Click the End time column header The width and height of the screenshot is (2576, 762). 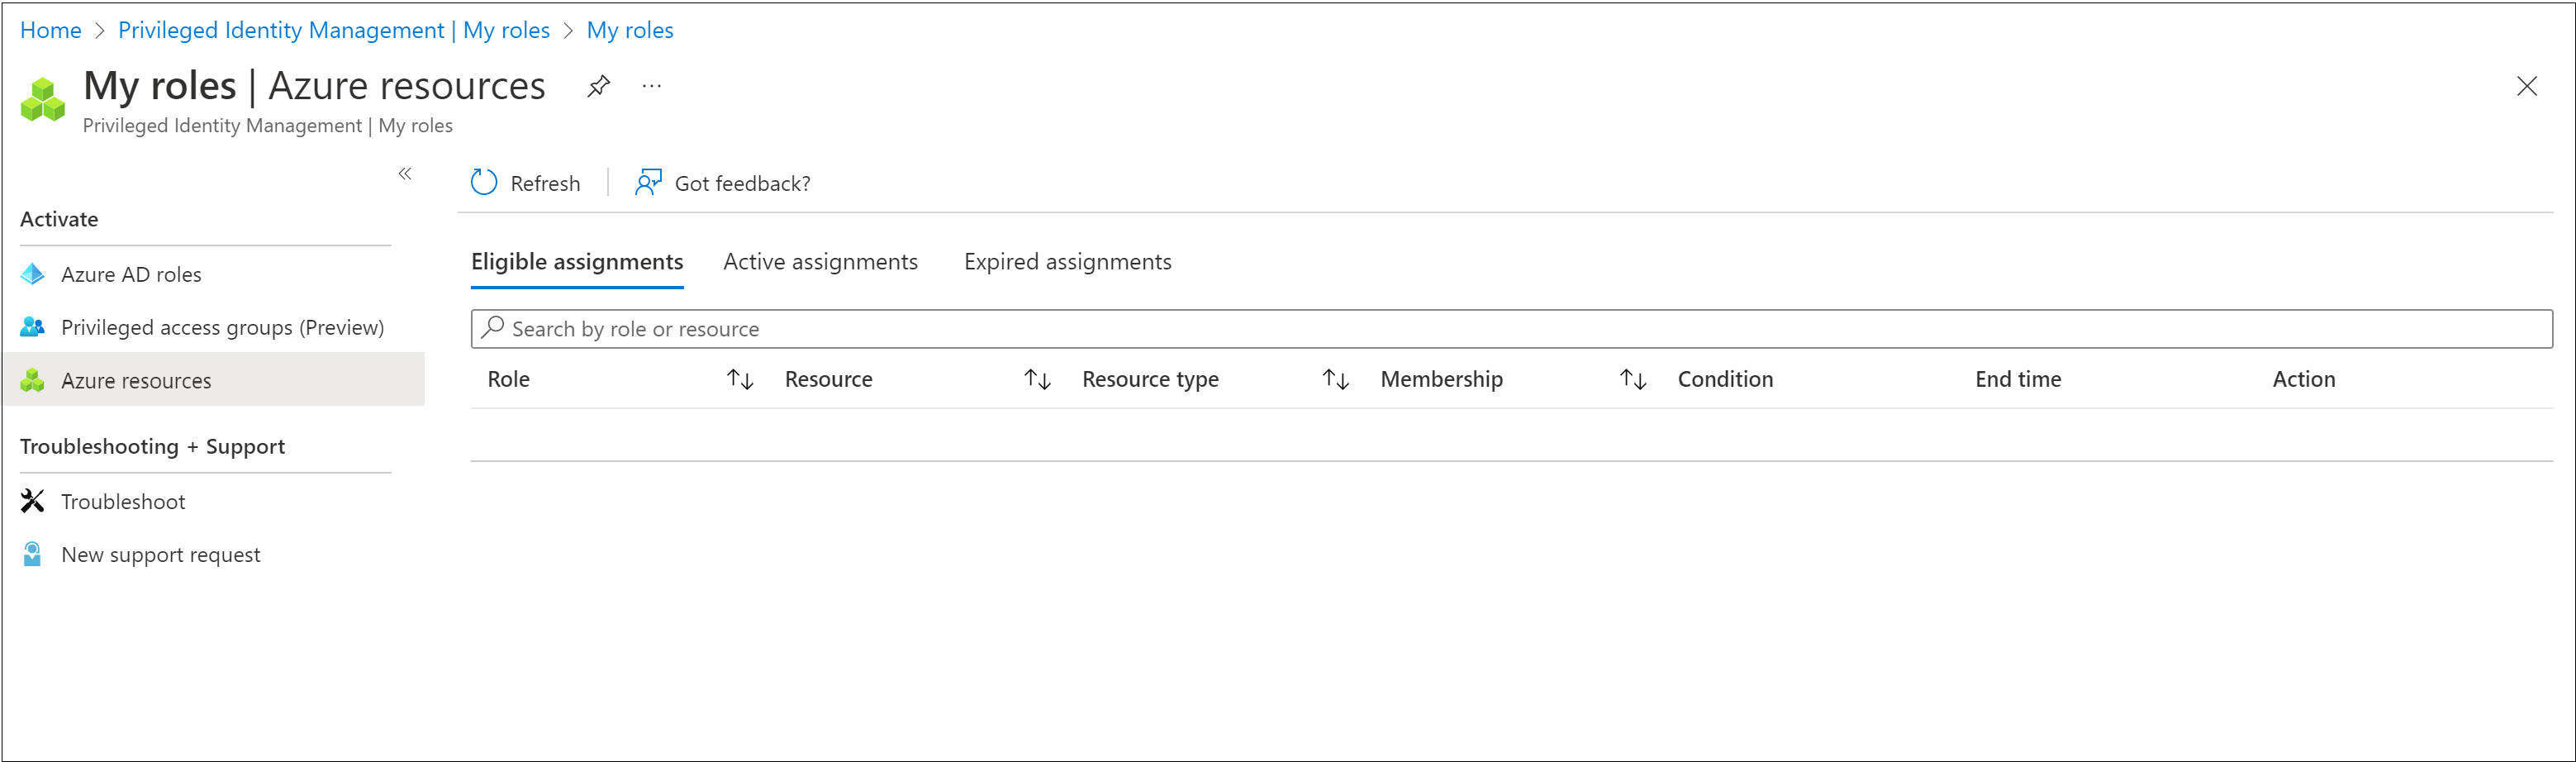(x=2018, y=380)
